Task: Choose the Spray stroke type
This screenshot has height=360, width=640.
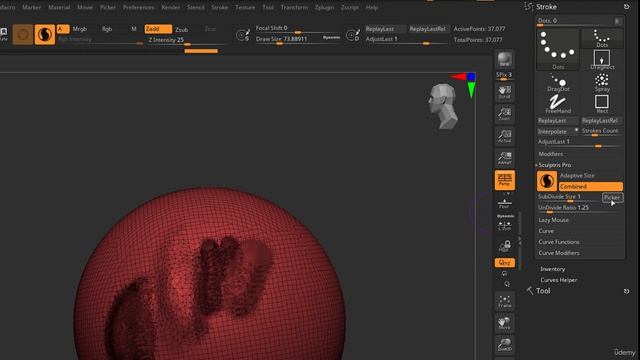Action: (x=602, y=82)
